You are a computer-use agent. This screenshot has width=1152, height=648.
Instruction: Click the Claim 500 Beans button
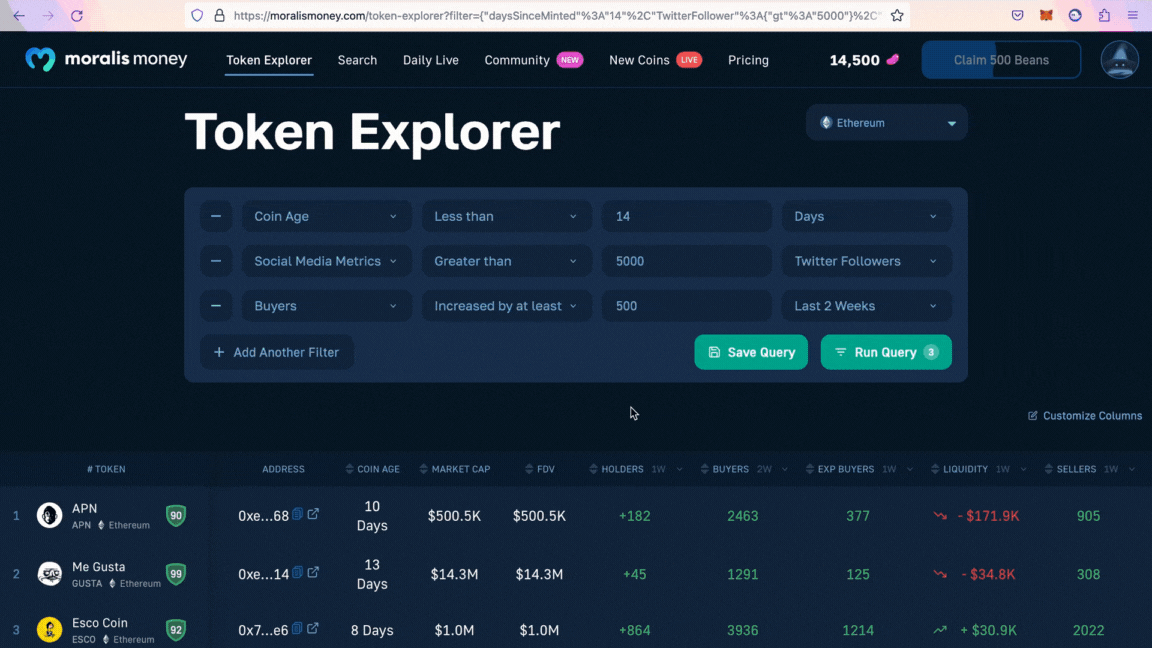1001,60
